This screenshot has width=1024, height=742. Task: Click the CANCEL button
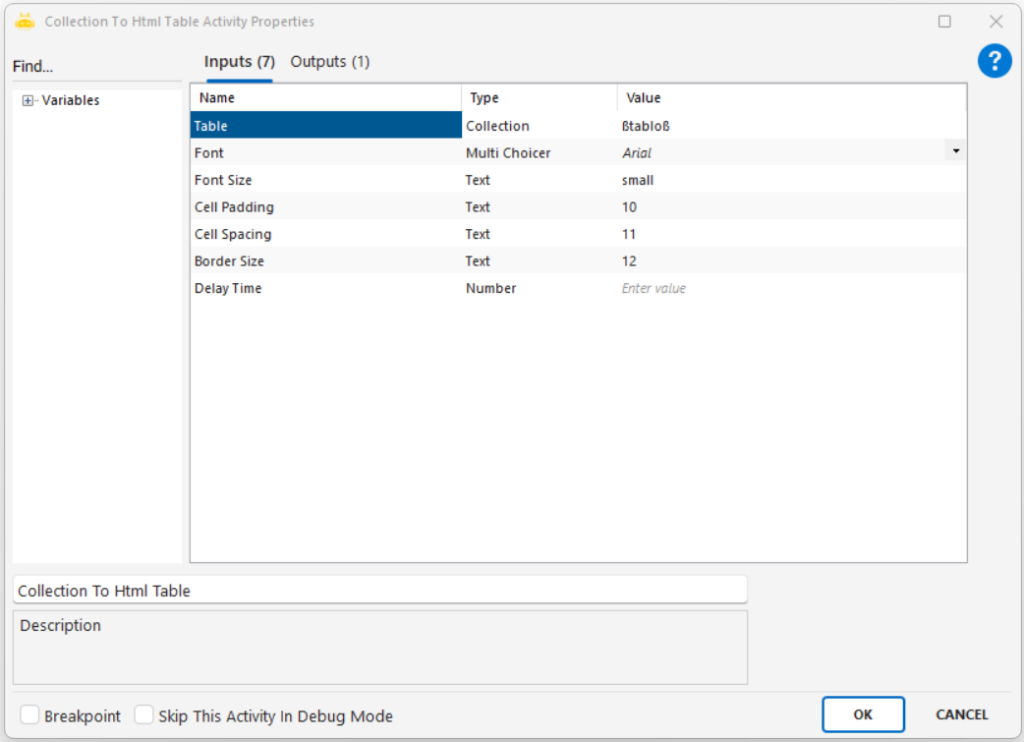click(x=961, y=715)
